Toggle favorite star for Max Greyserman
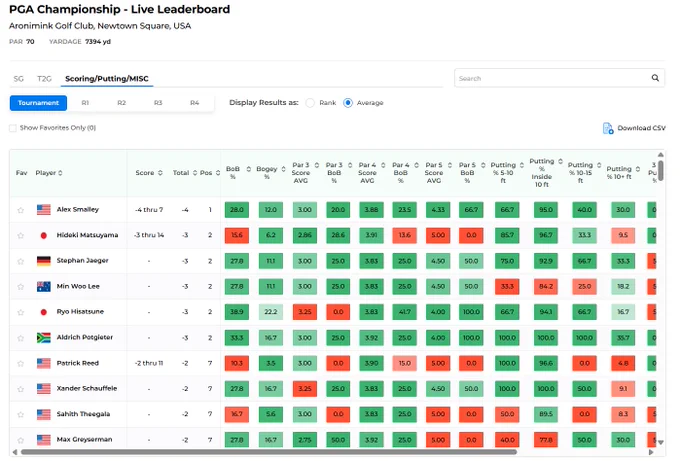This screenshot has width=680, height=461. [20, 441]
